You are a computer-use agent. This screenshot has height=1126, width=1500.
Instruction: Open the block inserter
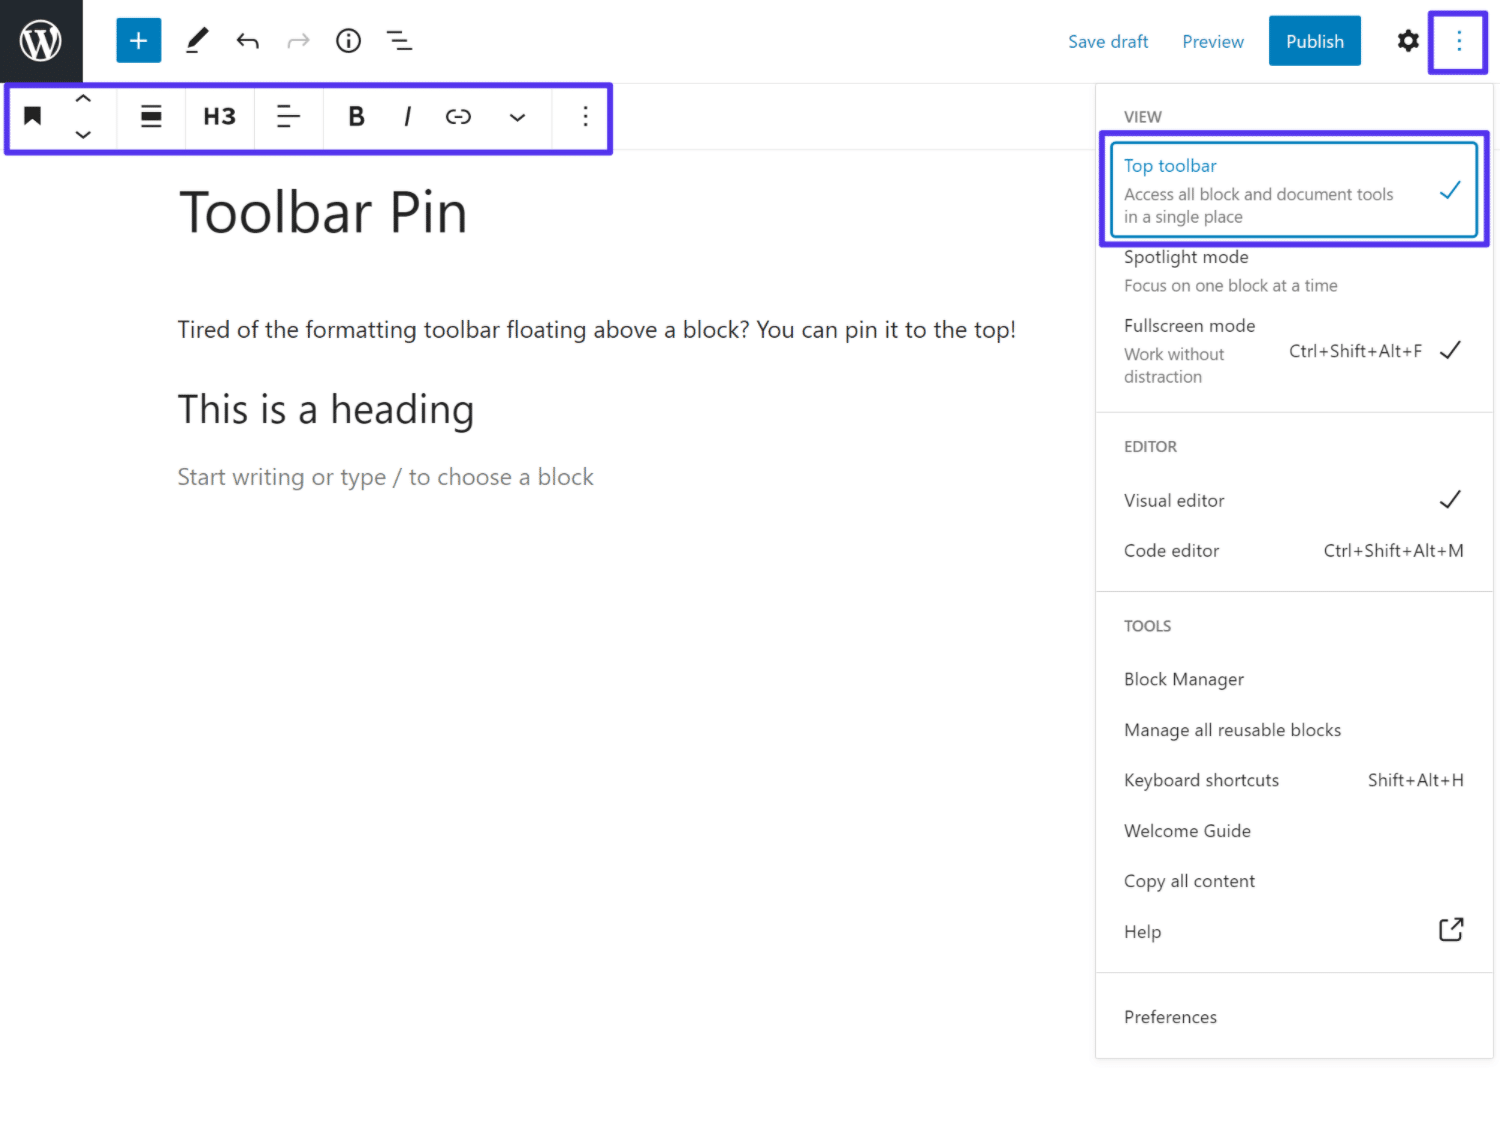click(x=138, y=40)
